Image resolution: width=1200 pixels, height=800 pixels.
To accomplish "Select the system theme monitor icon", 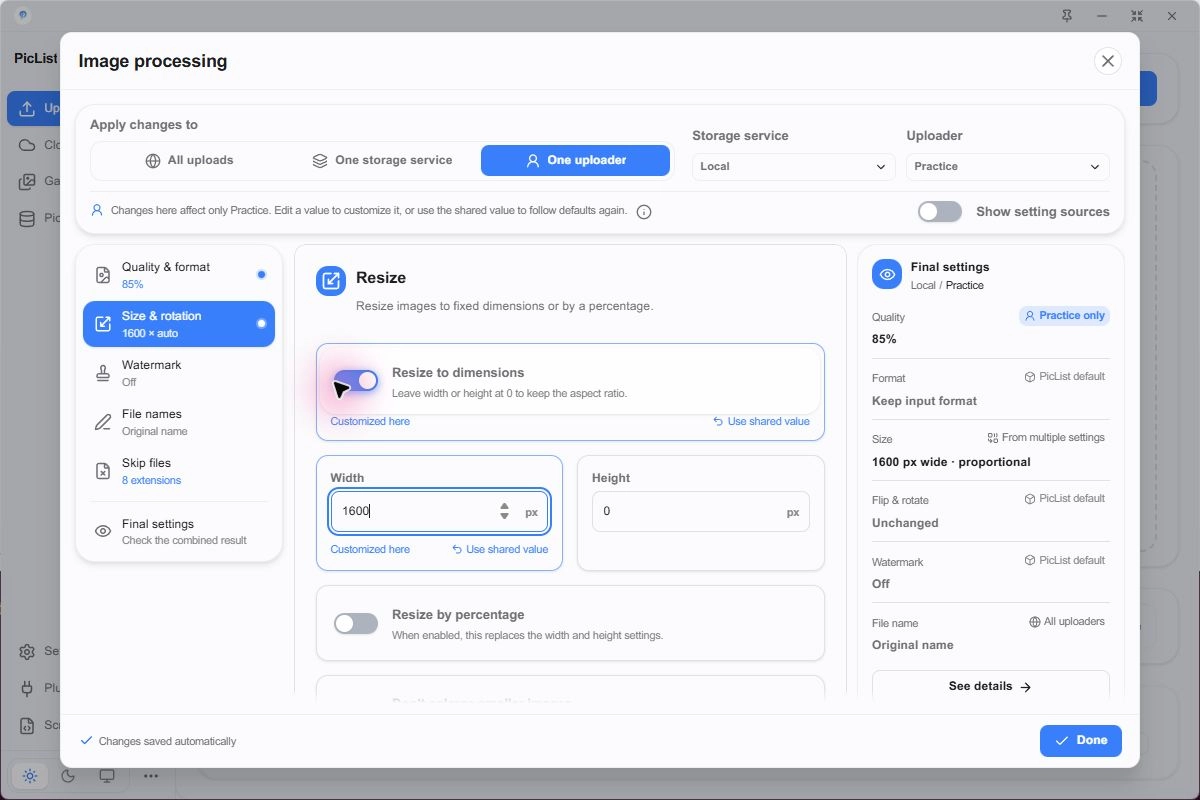I will [x=107, y=775].
